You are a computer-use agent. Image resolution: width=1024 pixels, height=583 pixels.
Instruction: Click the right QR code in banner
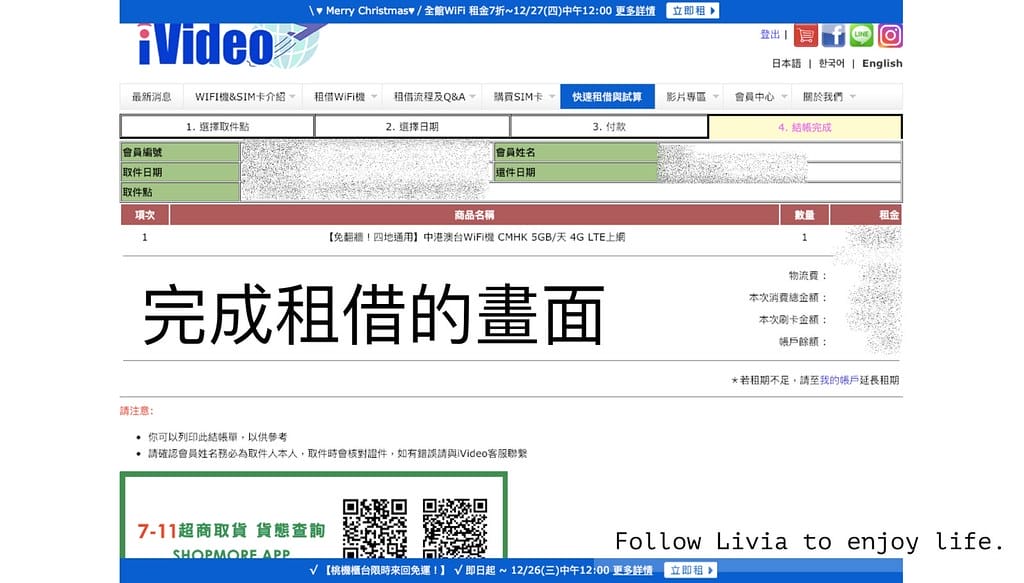[x=455, y=529]
